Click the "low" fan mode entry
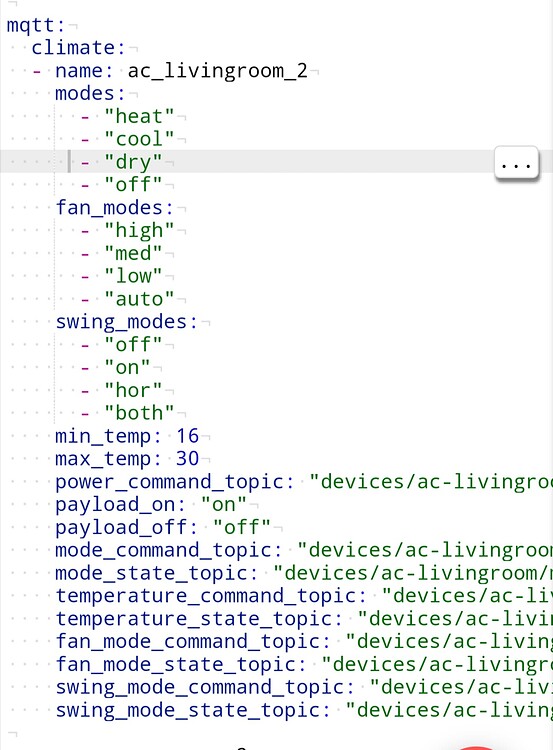This screenshot has width=553, height=750. (133, 276)
